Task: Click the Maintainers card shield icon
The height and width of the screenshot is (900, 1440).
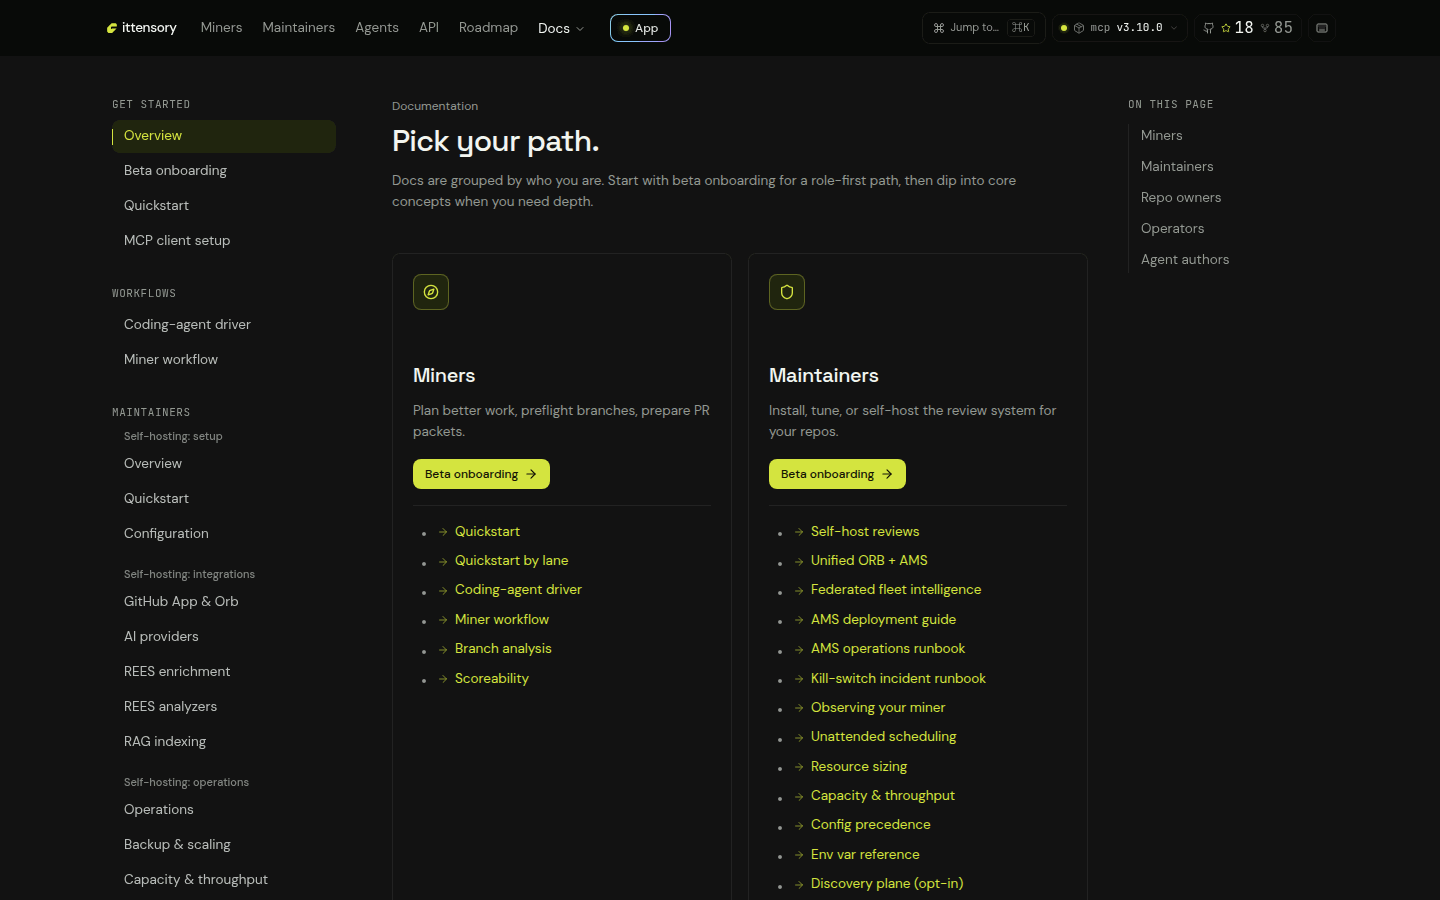Action: (x=787, y=292)
